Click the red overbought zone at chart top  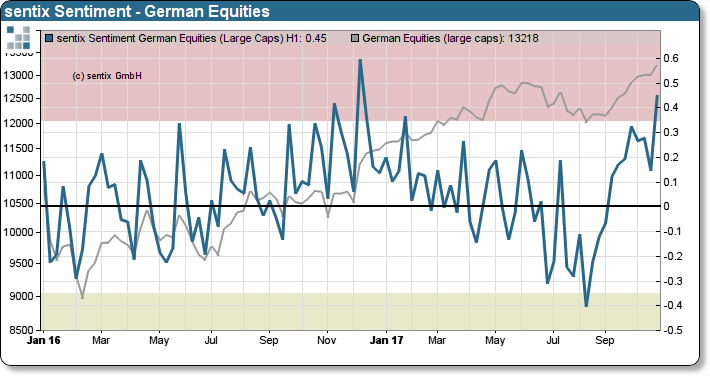tap(351, 82)
